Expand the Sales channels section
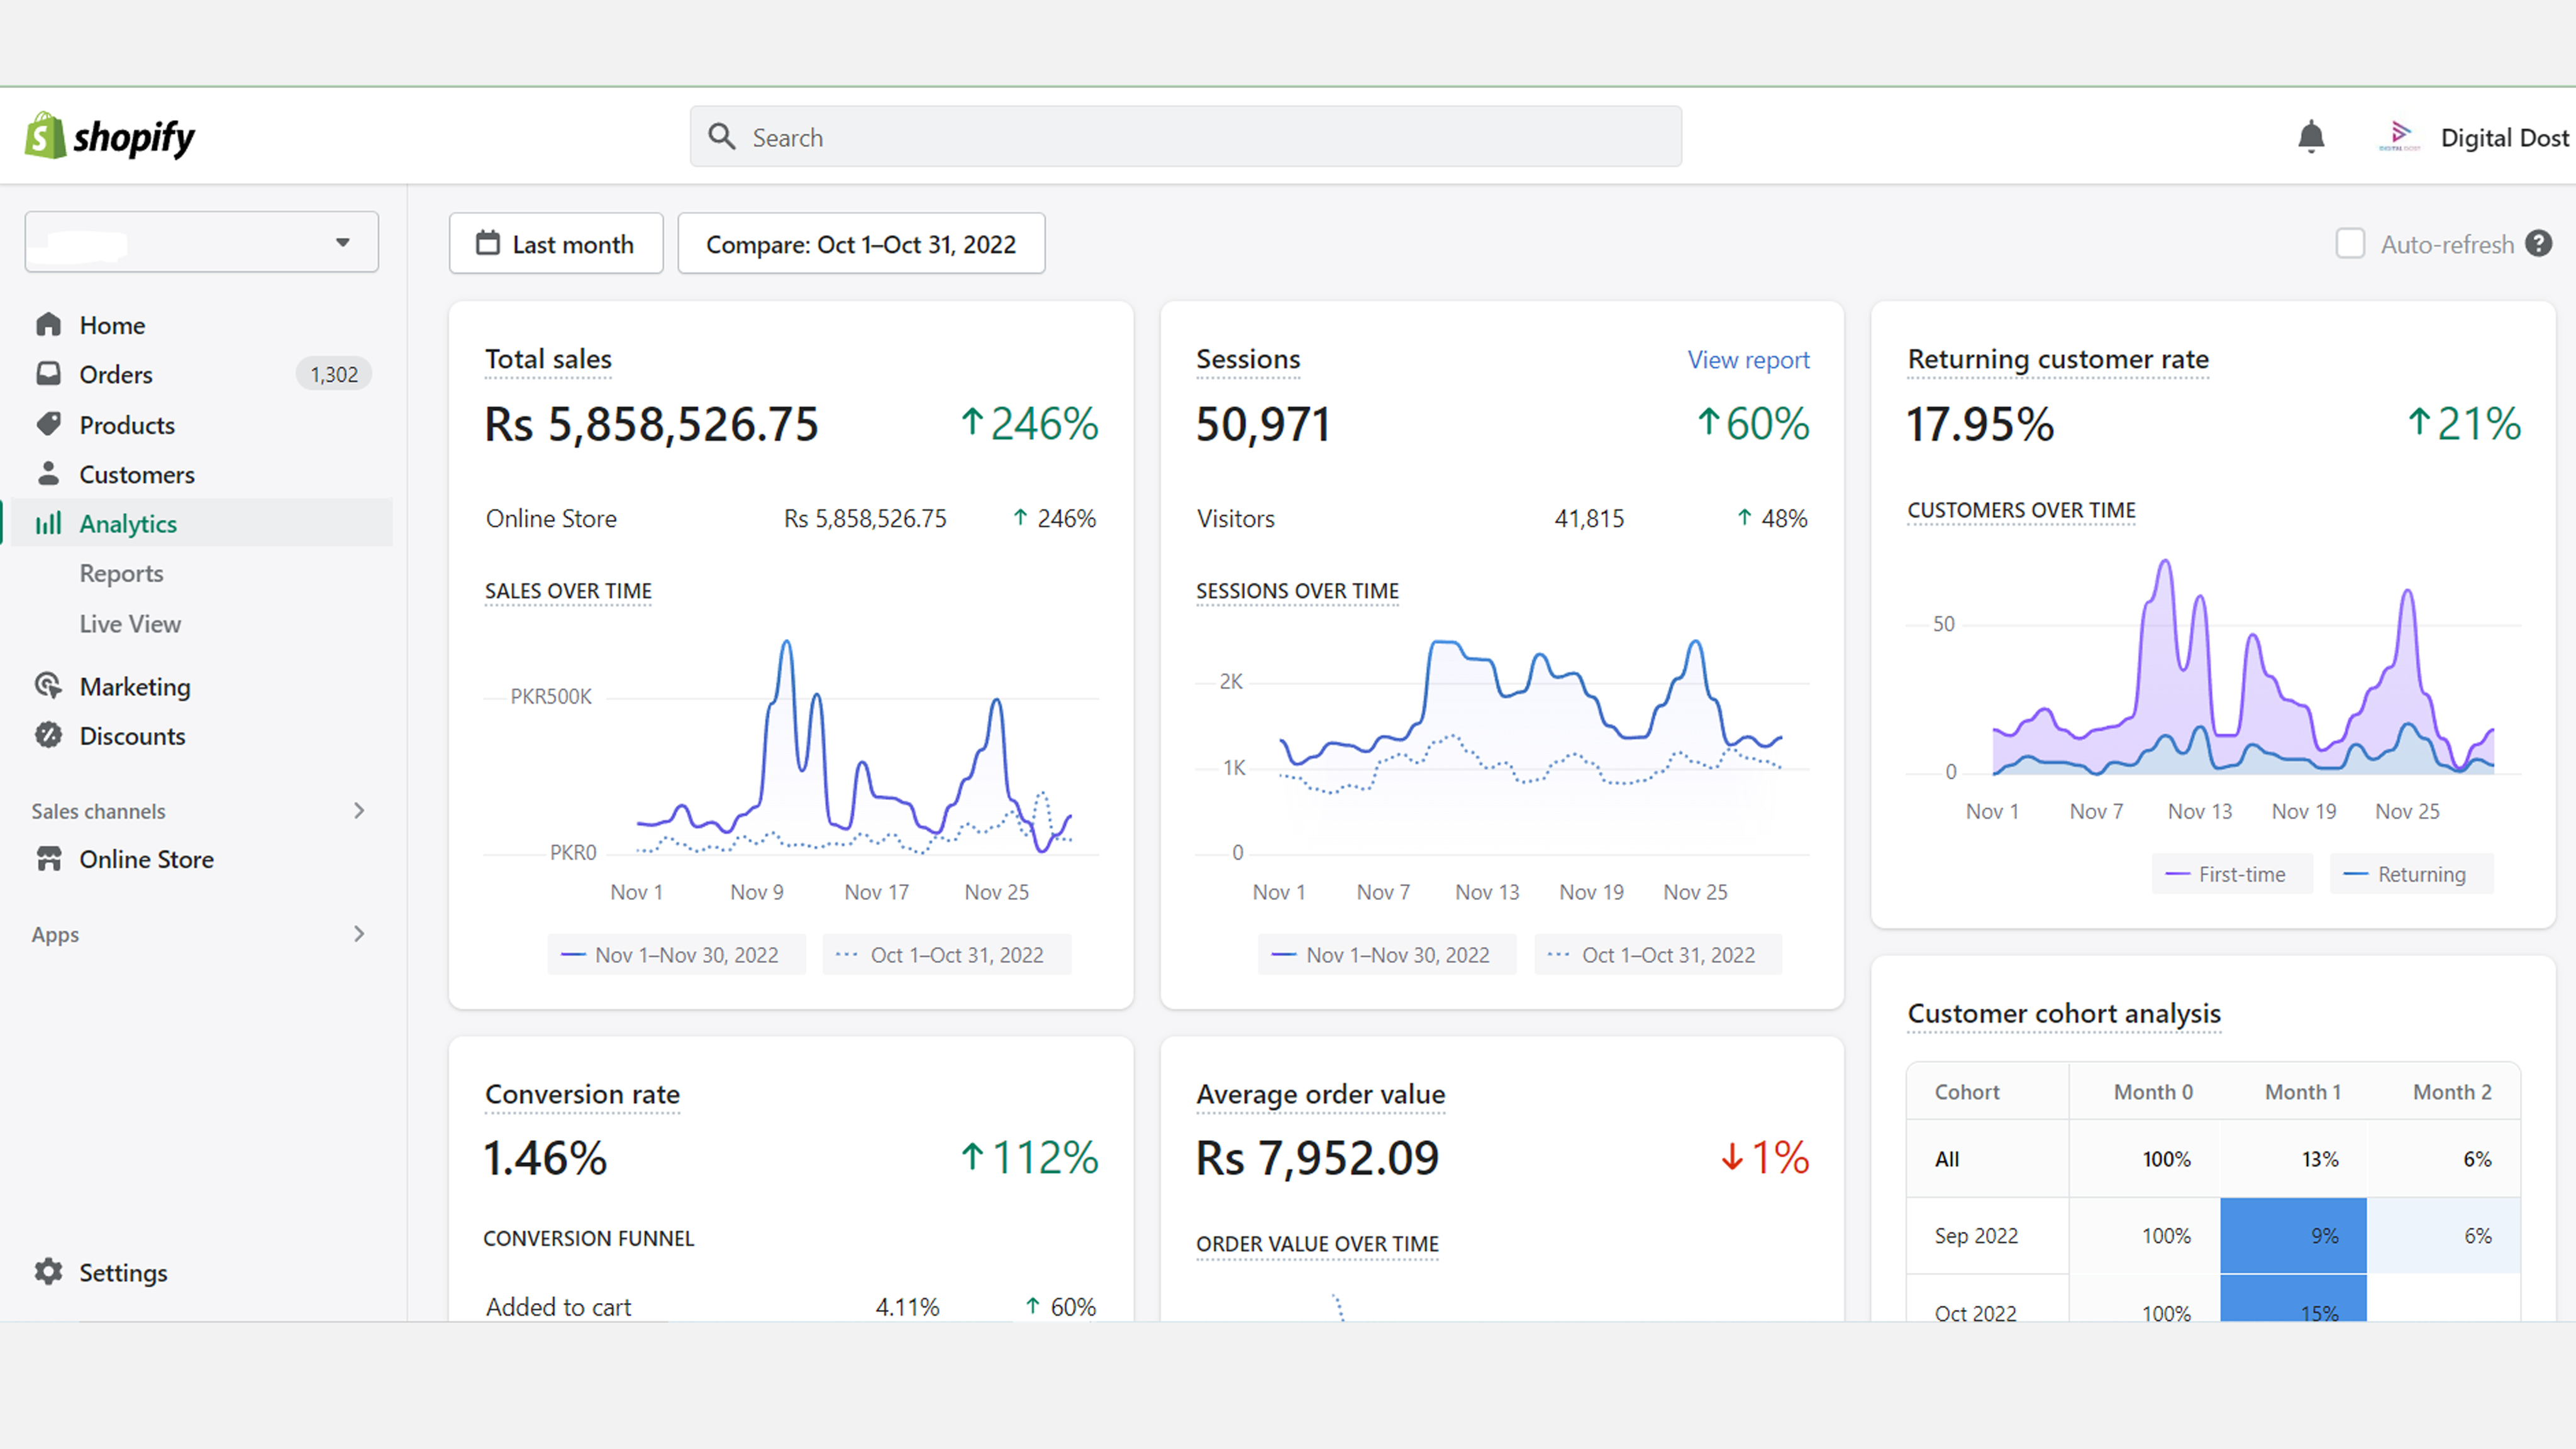Viewport: 2576px width, 1449px height. pos(359,810)
